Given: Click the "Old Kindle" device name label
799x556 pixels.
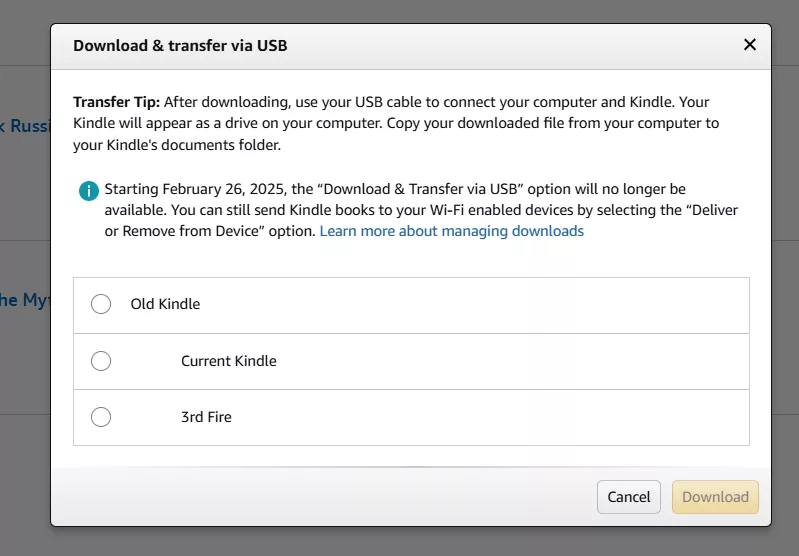Looking at the screenshot, I should coord(165,304).
